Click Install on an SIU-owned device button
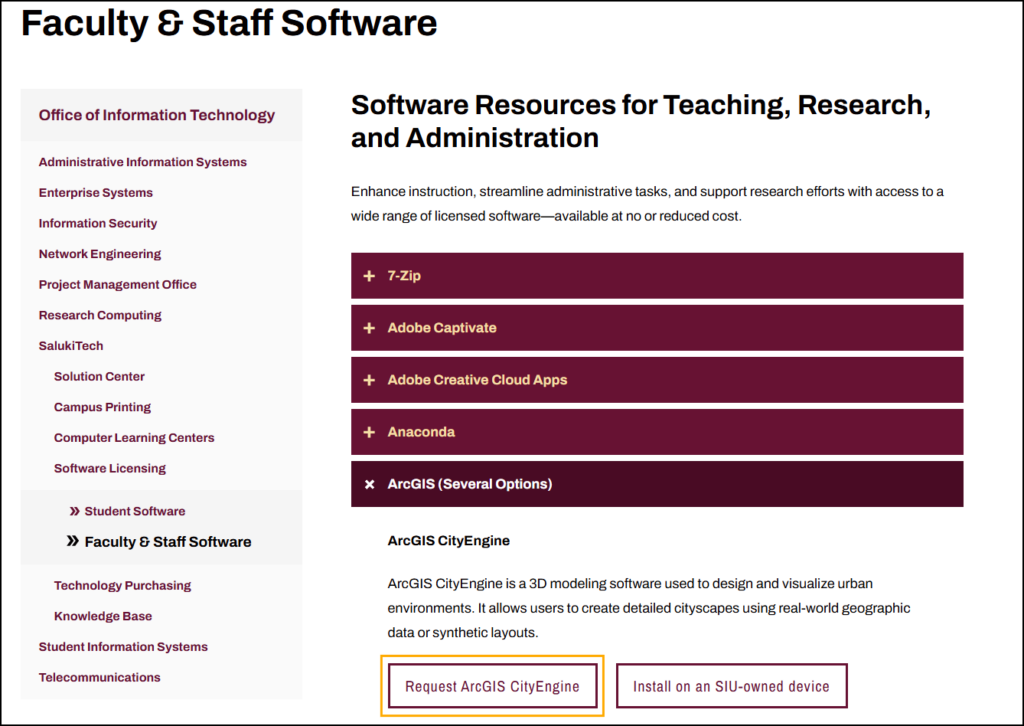This screenshot has width=1024, height=726. 731,687
